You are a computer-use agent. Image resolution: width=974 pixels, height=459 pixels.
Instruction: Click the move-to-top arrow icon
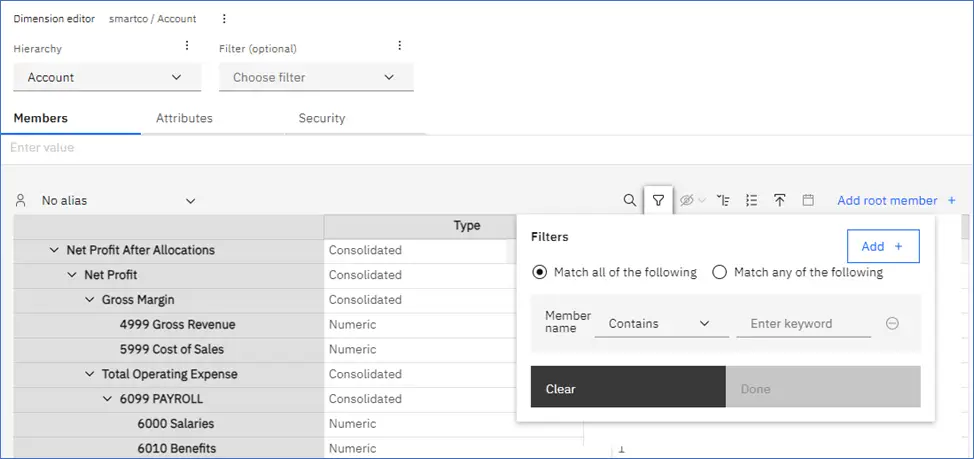pyautogui.click(x=780, y=200)
